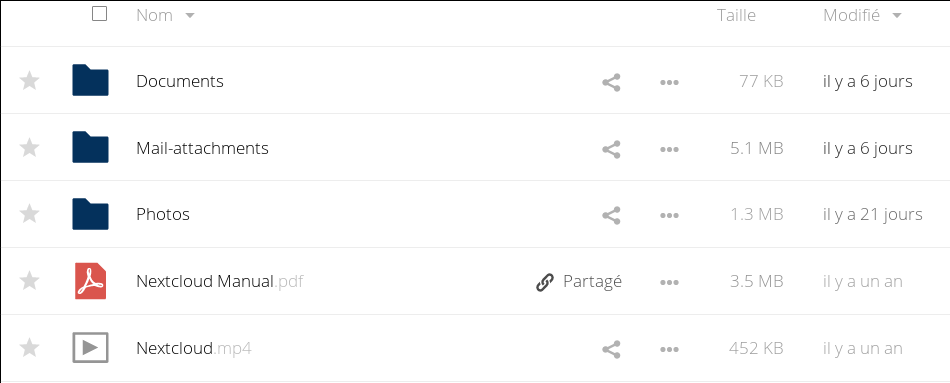Open the three-dot menu for Documents
Image resolution: width=950 pixels, height=383 pixels.
coord(669,82)
